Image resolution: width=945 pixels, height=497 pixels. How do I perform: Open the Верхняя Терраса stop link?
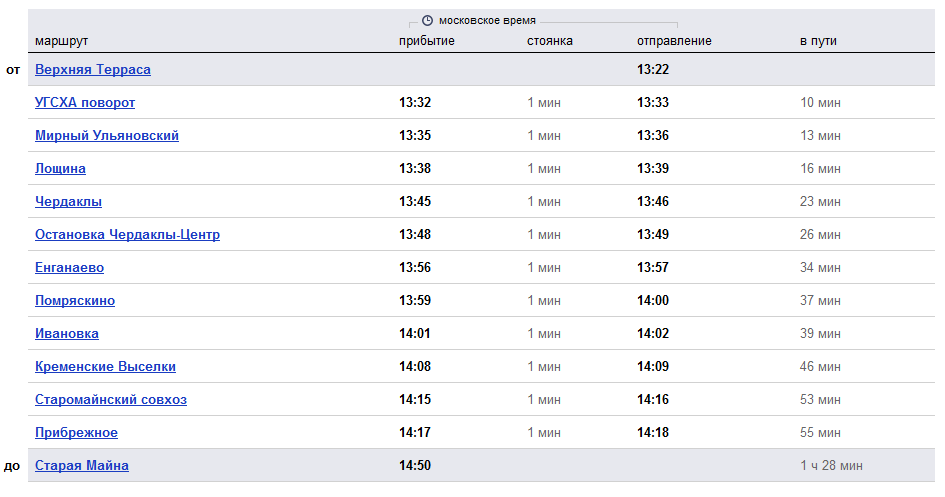click(x=93, y=69)
